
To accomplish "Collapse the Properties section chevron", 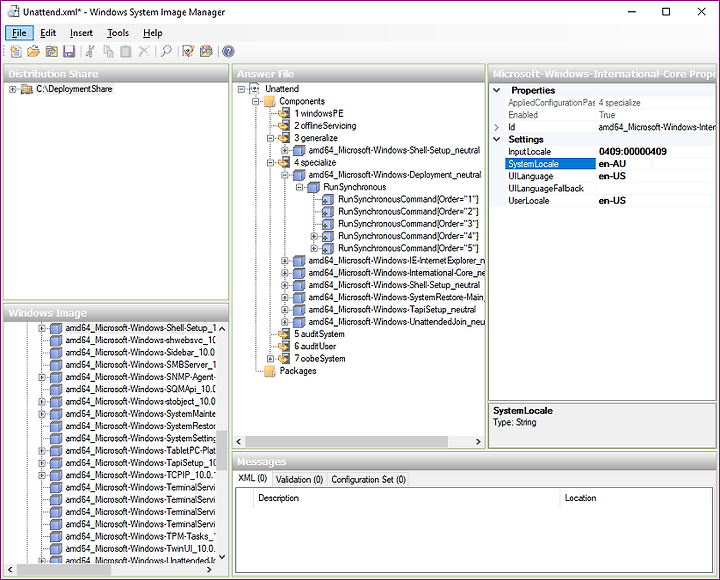I will (497, 90).
